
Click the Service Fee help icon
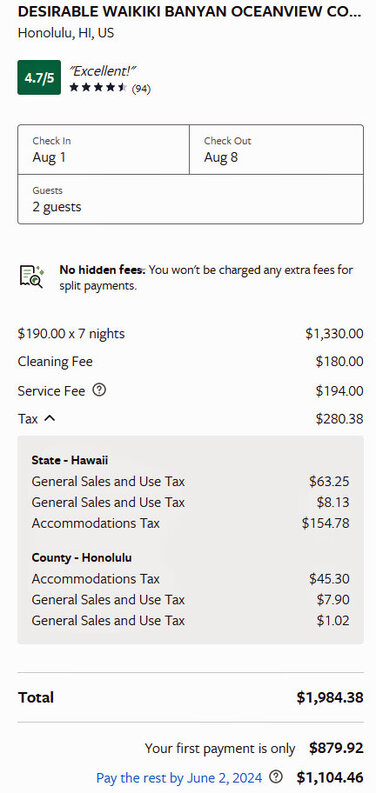click(100, 390)
